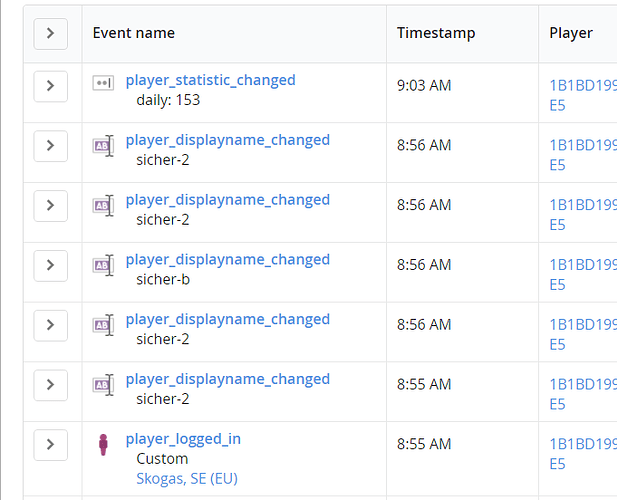The image size is (617, 500).
Task: Click the displayname icon beside 8:55 AM sicher-2
Action: tap(103, 385)
